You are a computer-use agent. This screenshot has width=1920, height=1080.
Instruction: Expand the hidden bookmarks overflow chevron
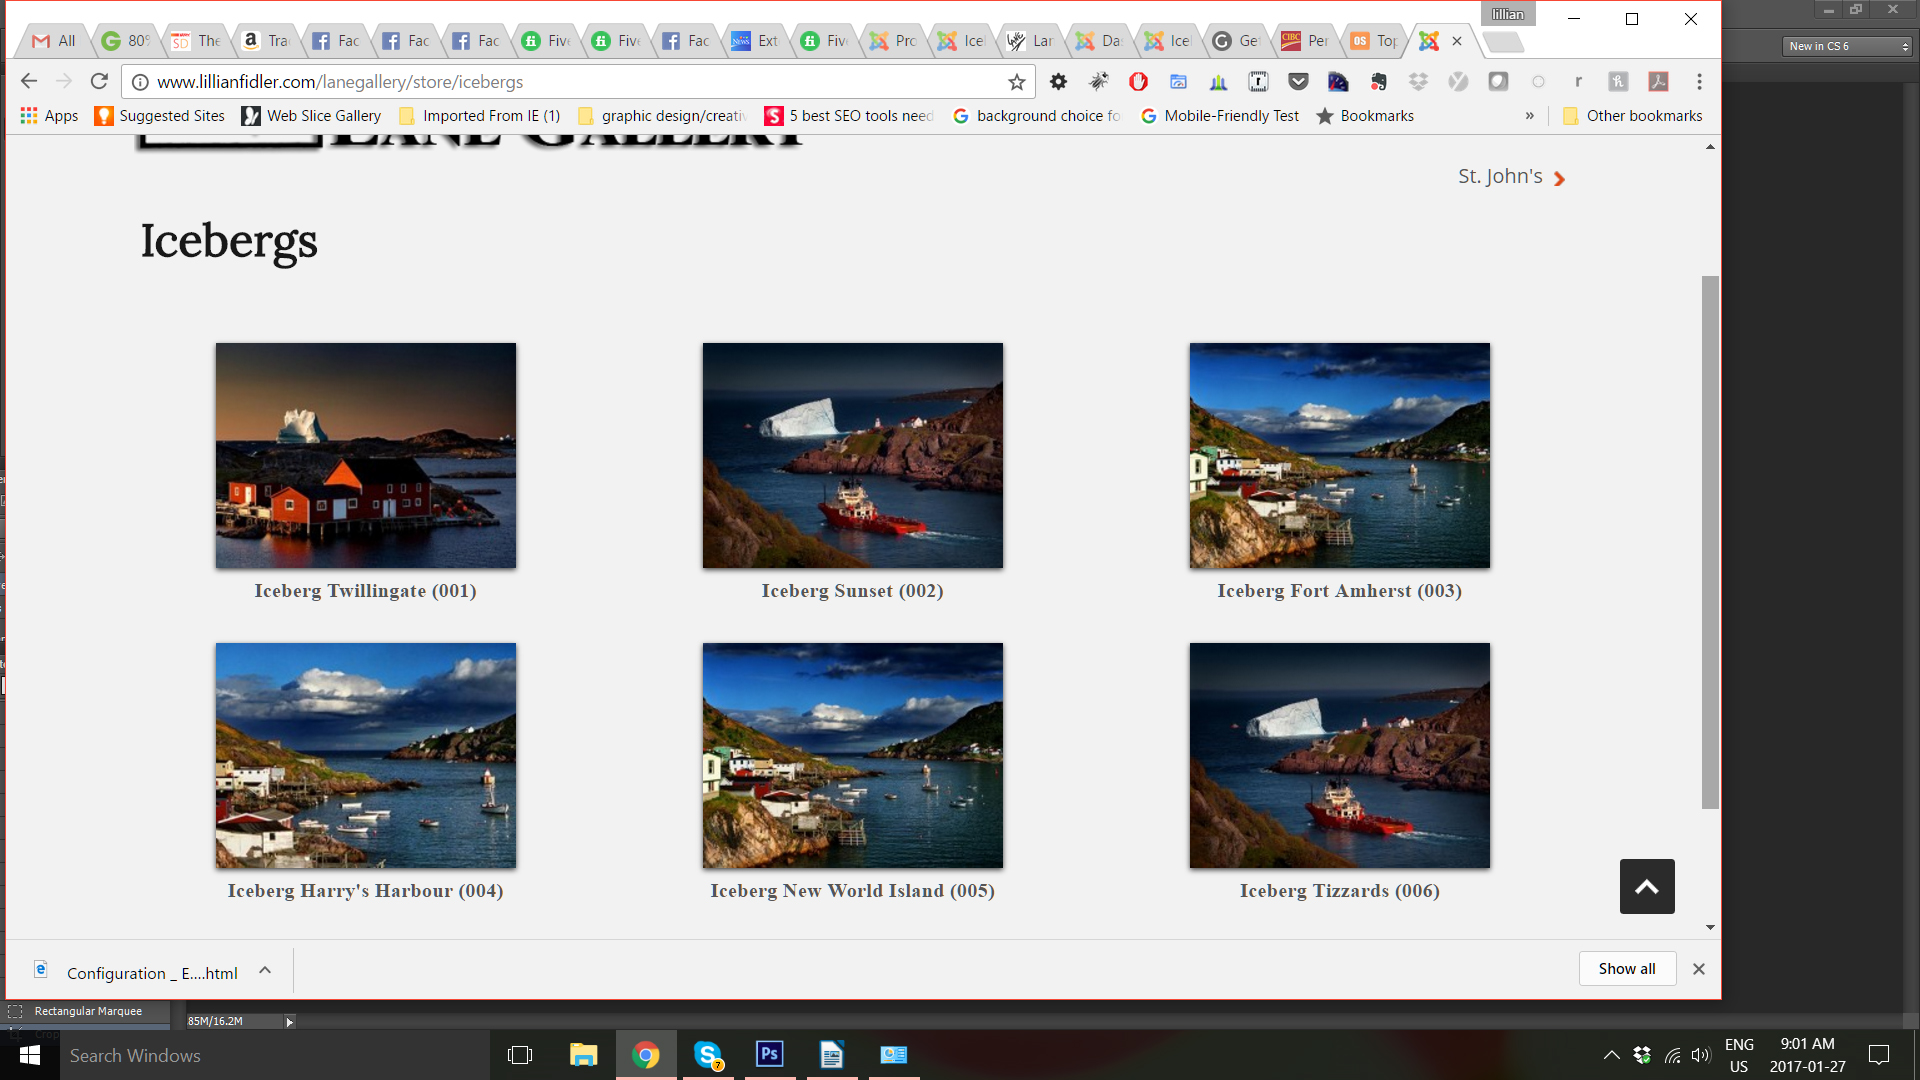coord(1529,116)
